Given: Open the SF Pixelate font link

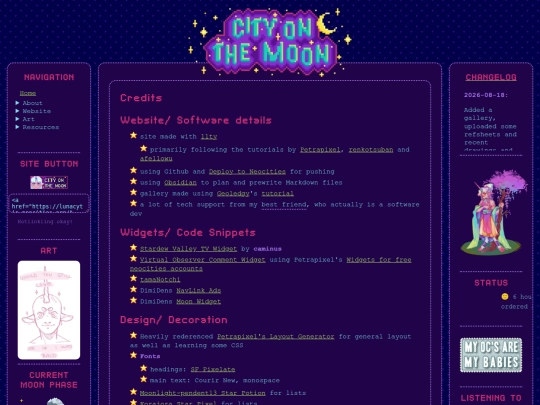Looking at the screenshot, I should pyautogui.click(x=213, y=370).
